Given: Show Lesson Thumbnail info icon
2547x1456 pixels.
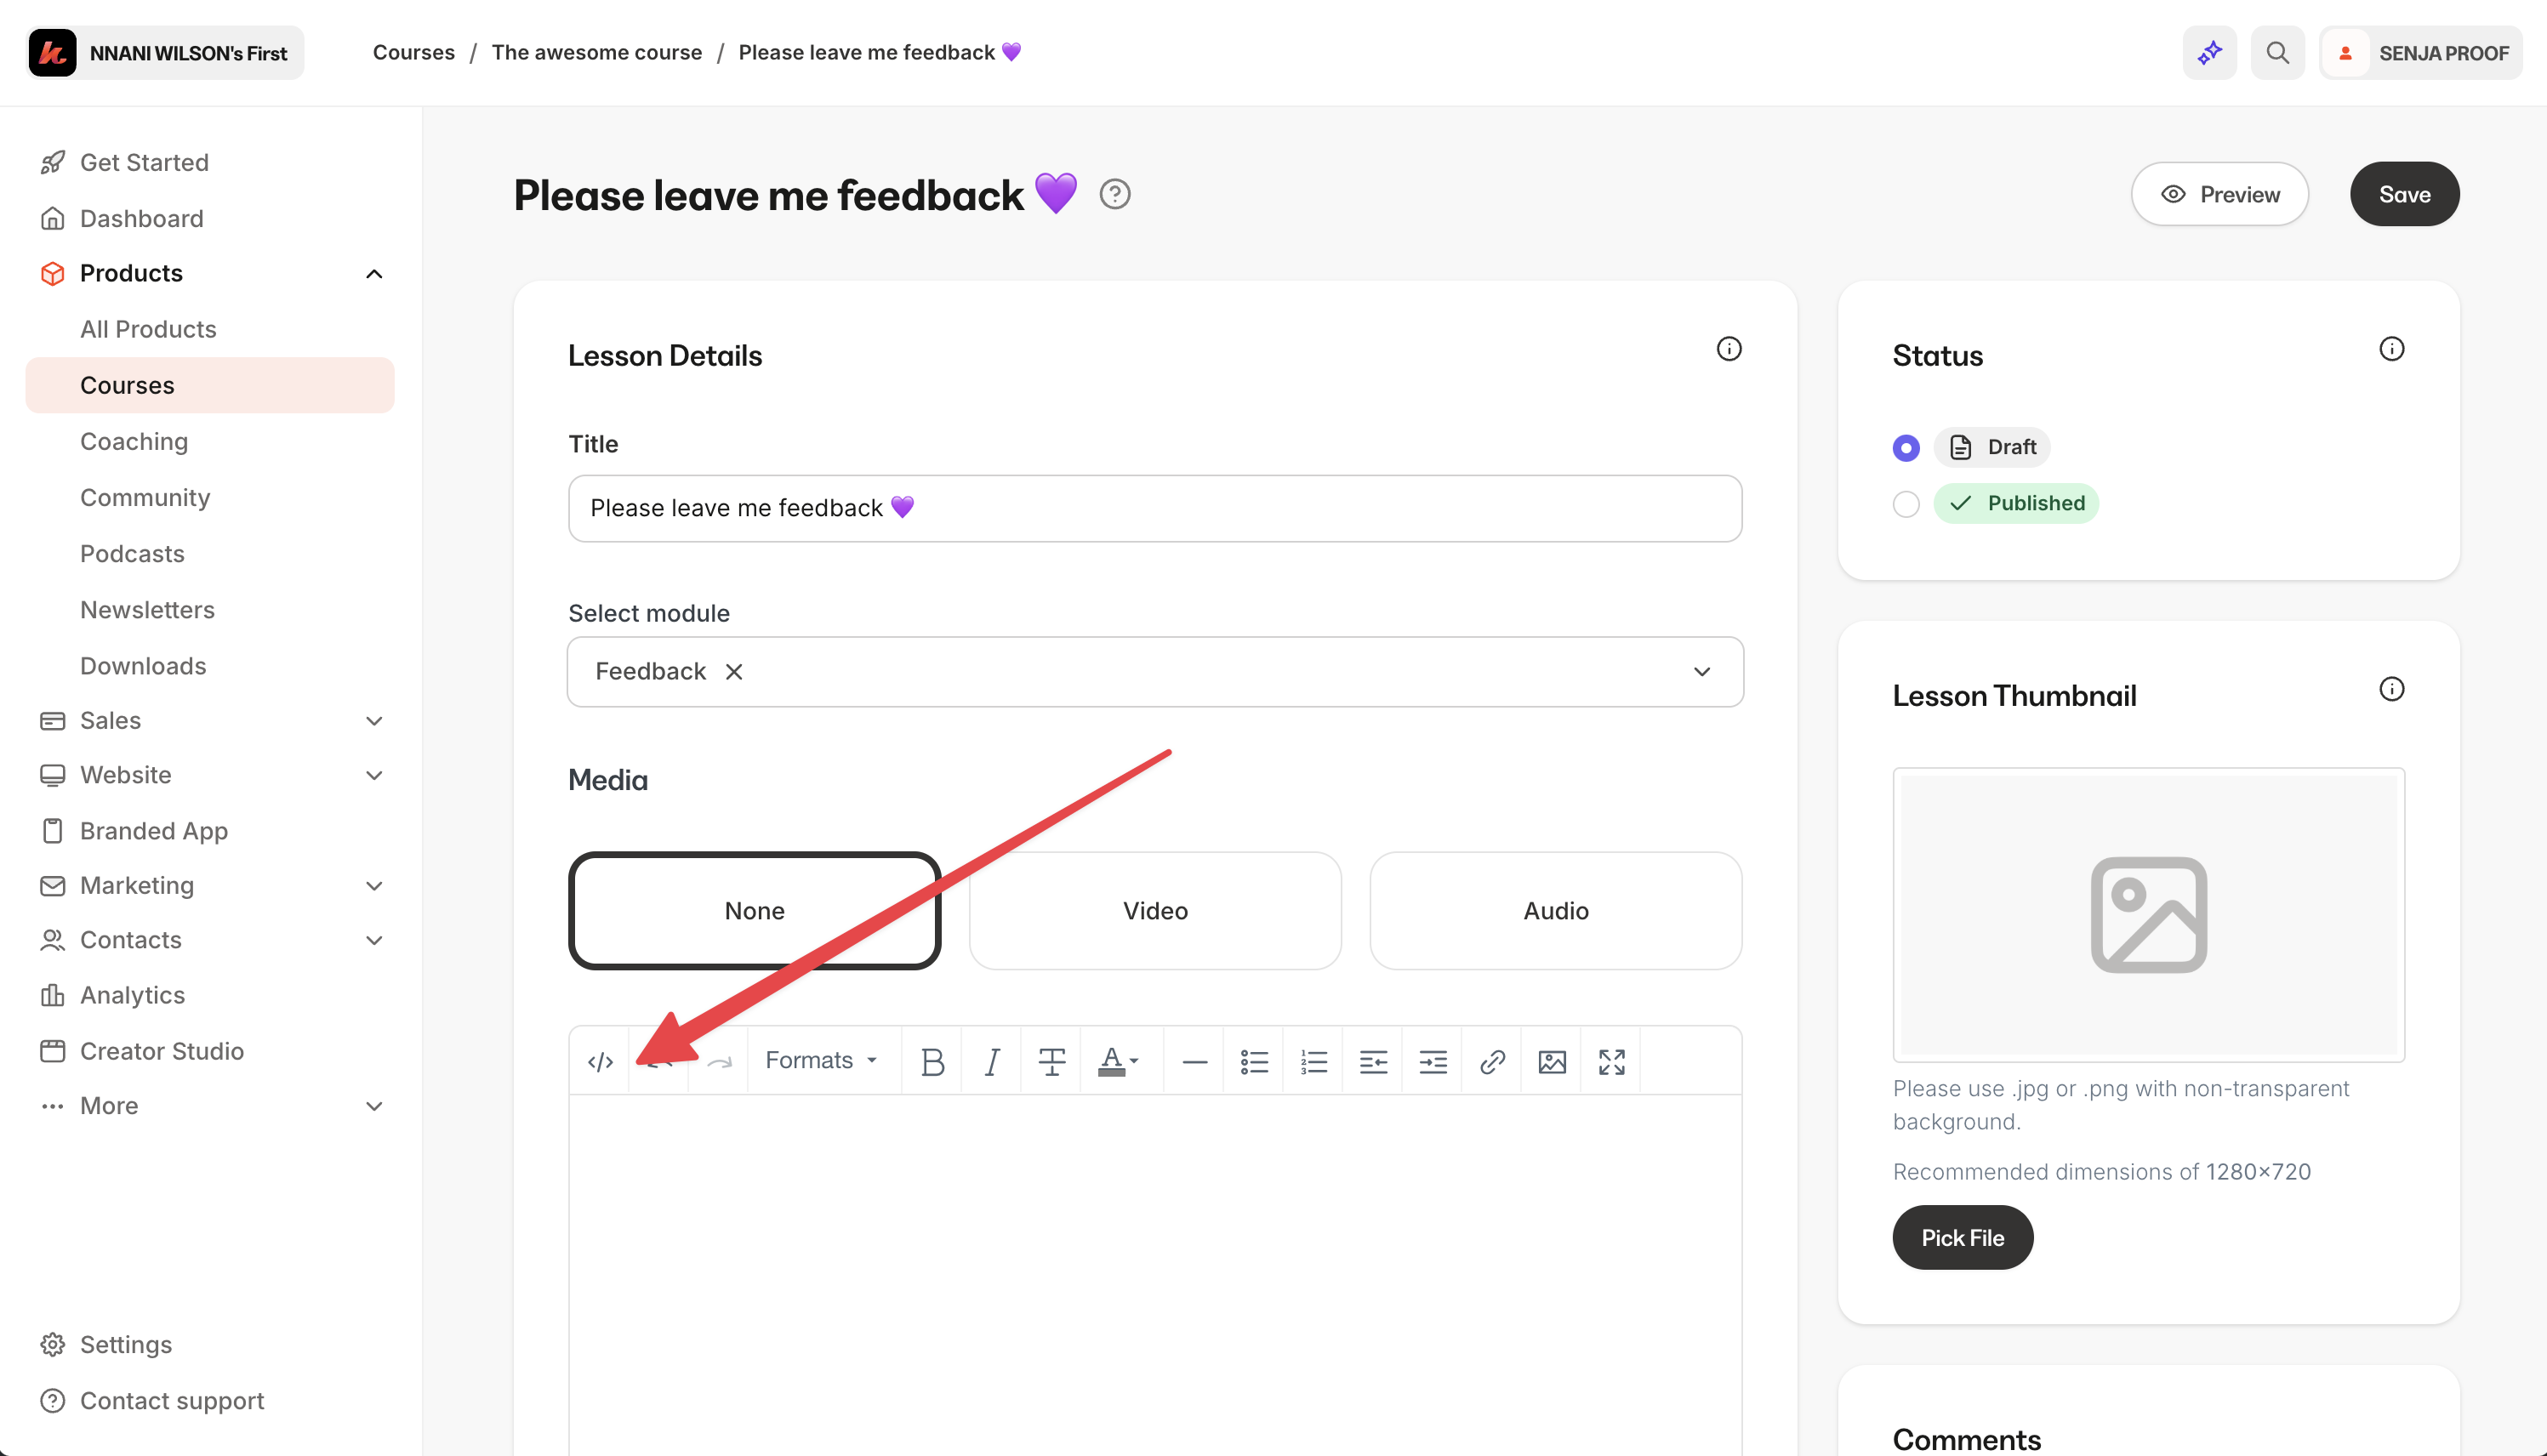Looking at the screenshot, I should pos(2391,689).
